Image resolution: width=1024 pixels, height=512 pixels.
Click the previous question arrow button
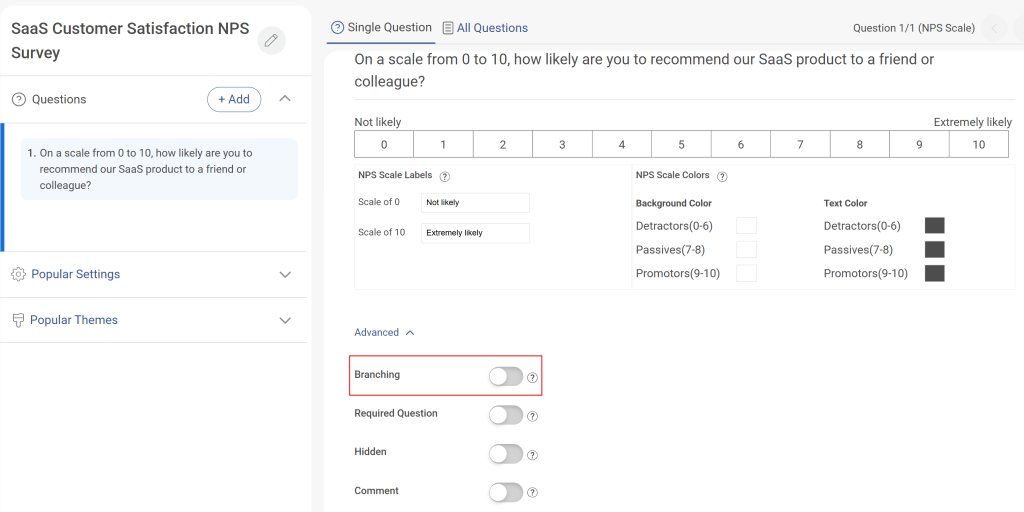(994, 28)
